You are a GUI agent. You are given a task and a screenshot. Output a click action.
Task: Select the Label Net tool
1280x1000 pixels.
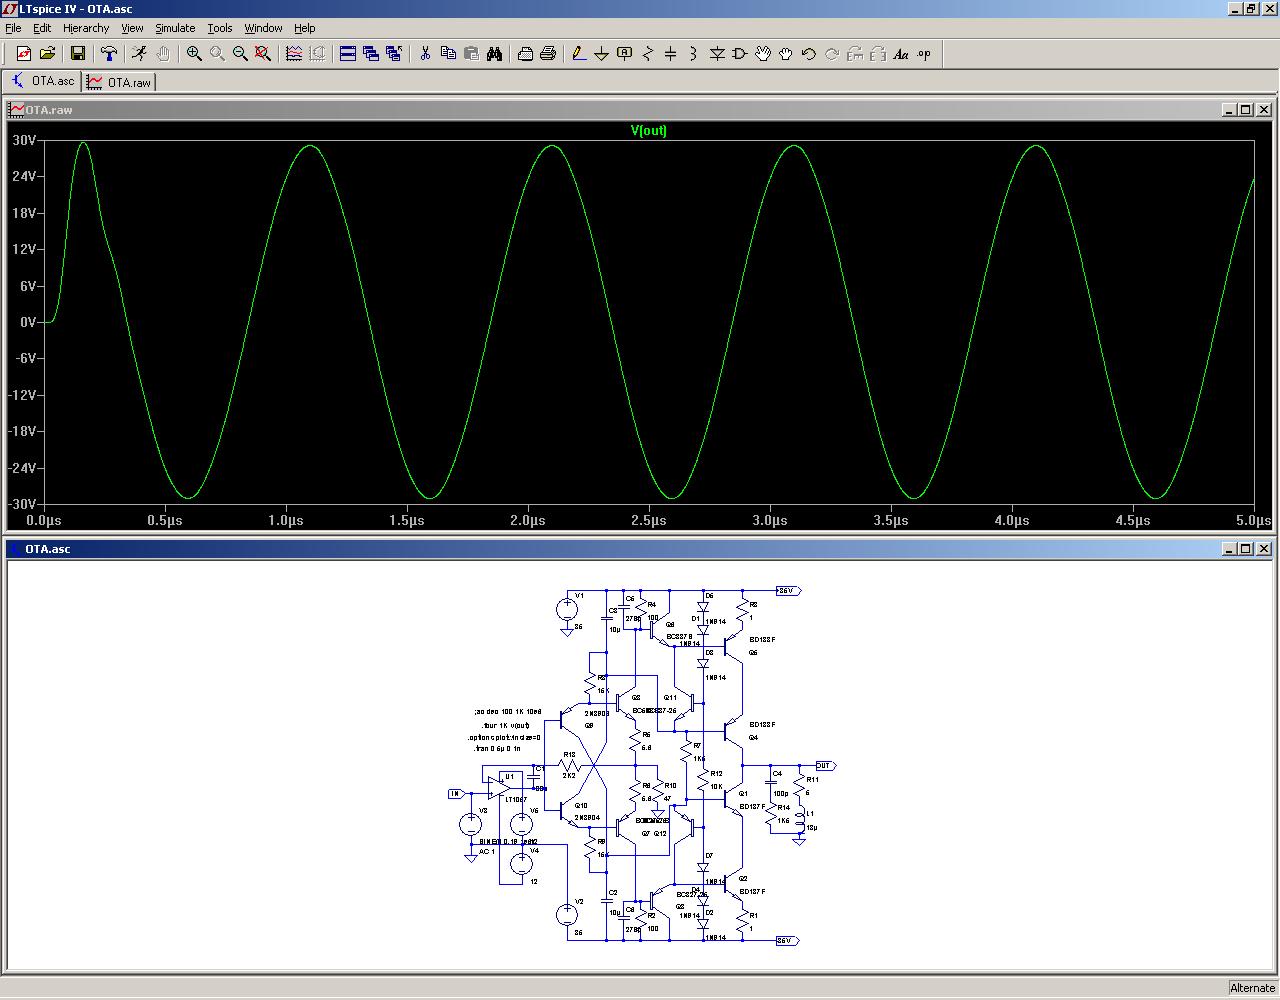click(x=625, y=54)
